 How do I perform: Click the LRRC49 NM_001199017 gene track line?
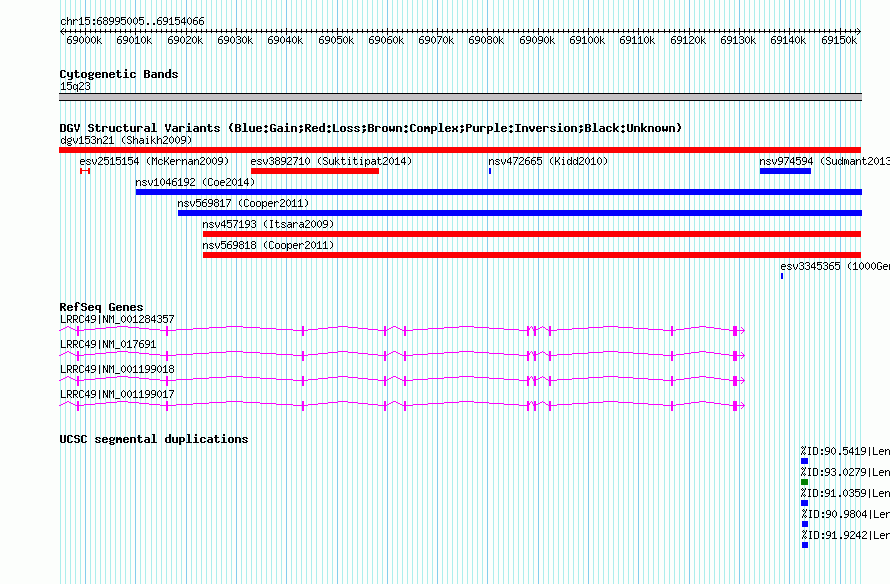pyautogui.click(x=402, y=405)
